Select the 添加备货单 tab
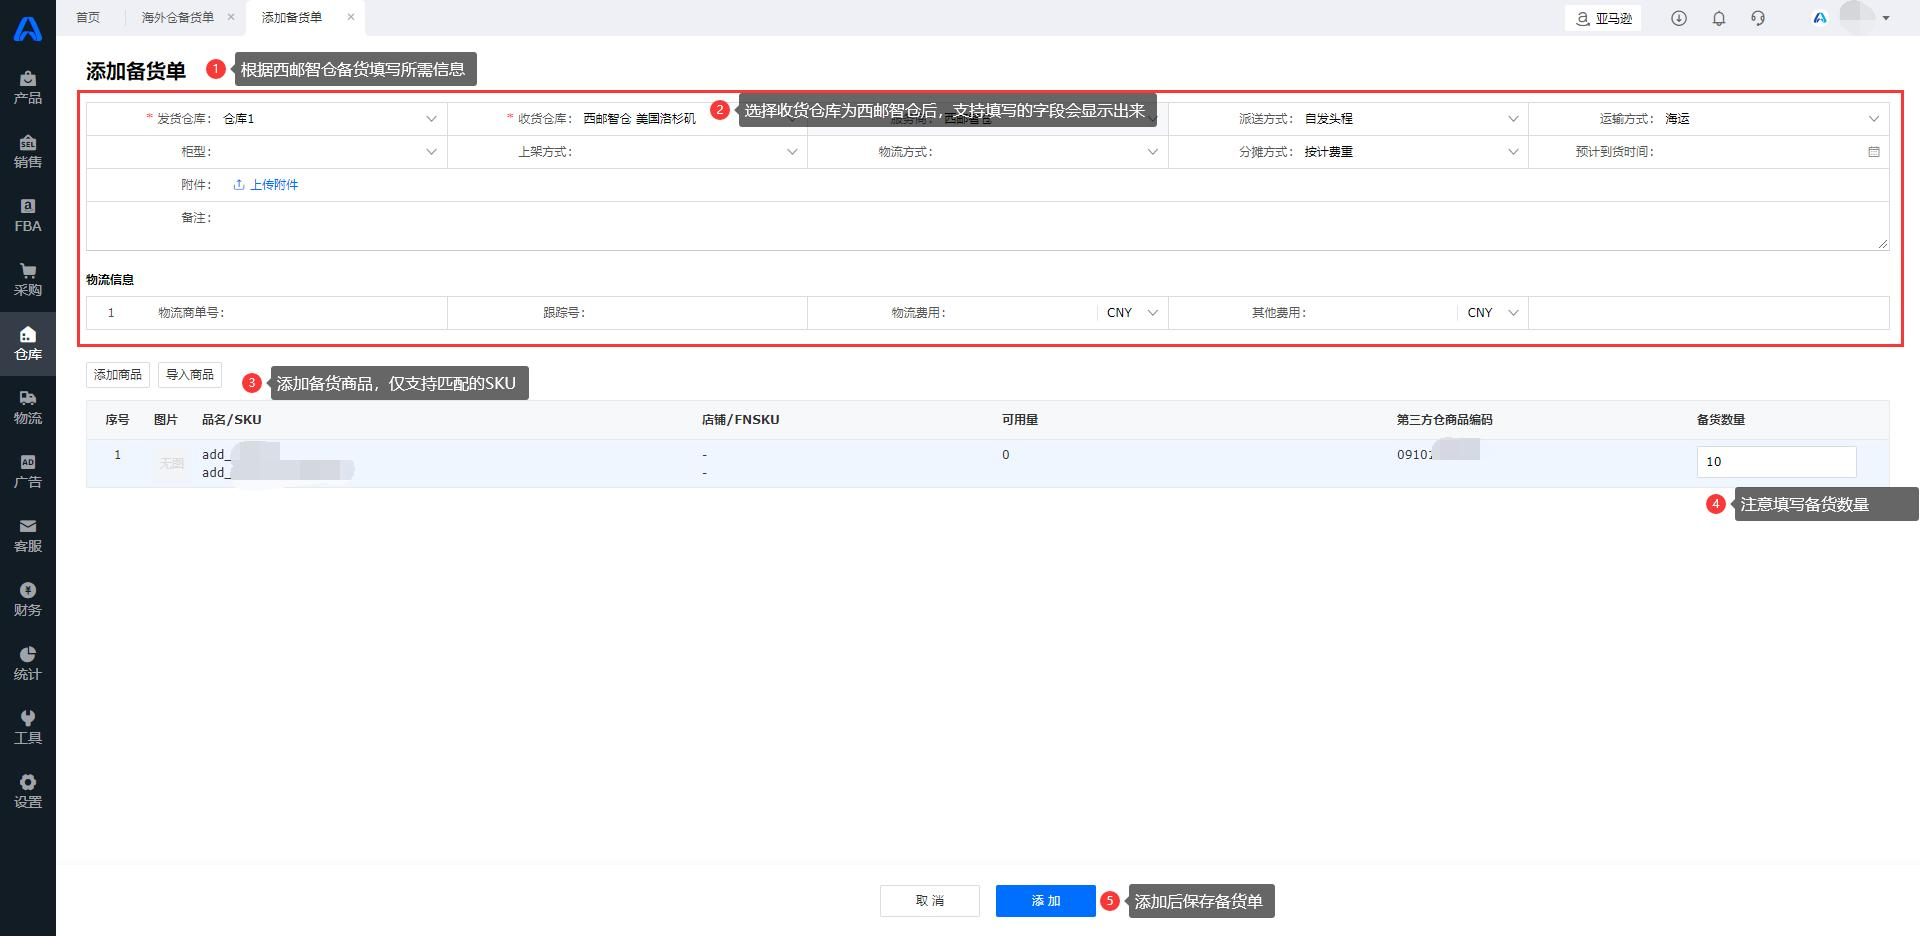The width and height of the screenshot is (1920, 936). coord(292,17)
